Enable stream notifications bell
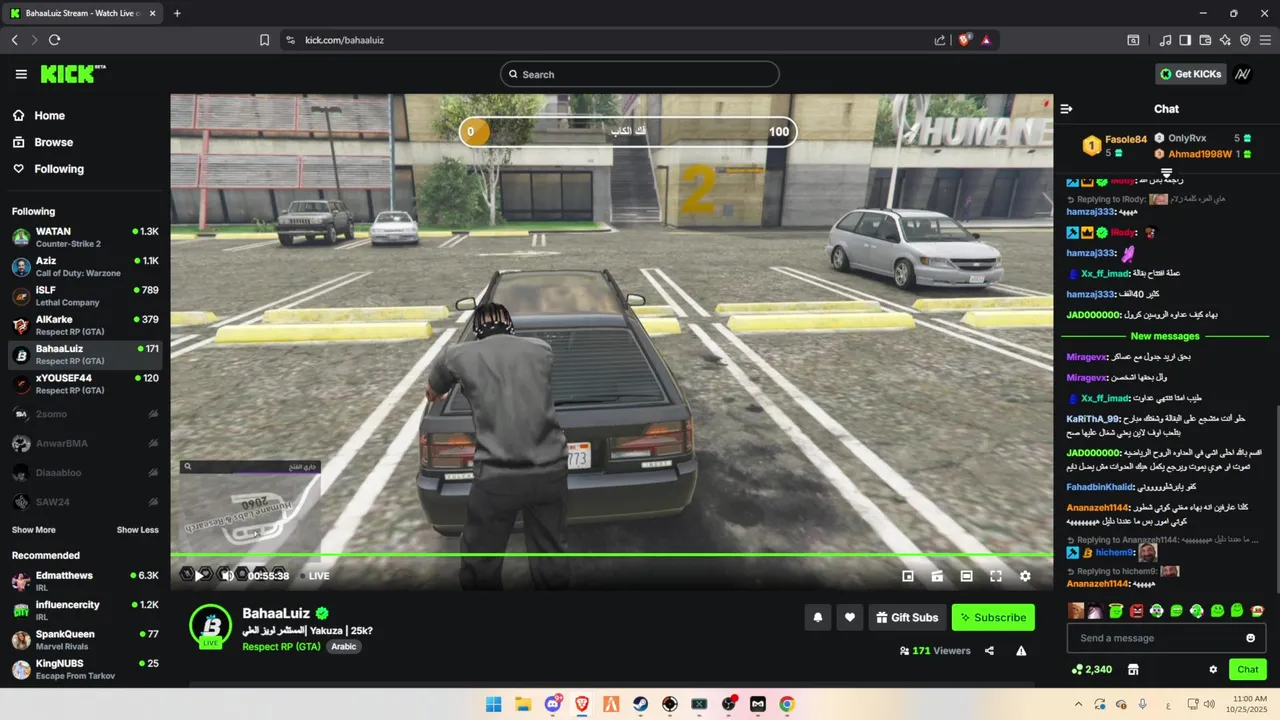The width and height of the screenshot is (1280, 720). point(818,618)
